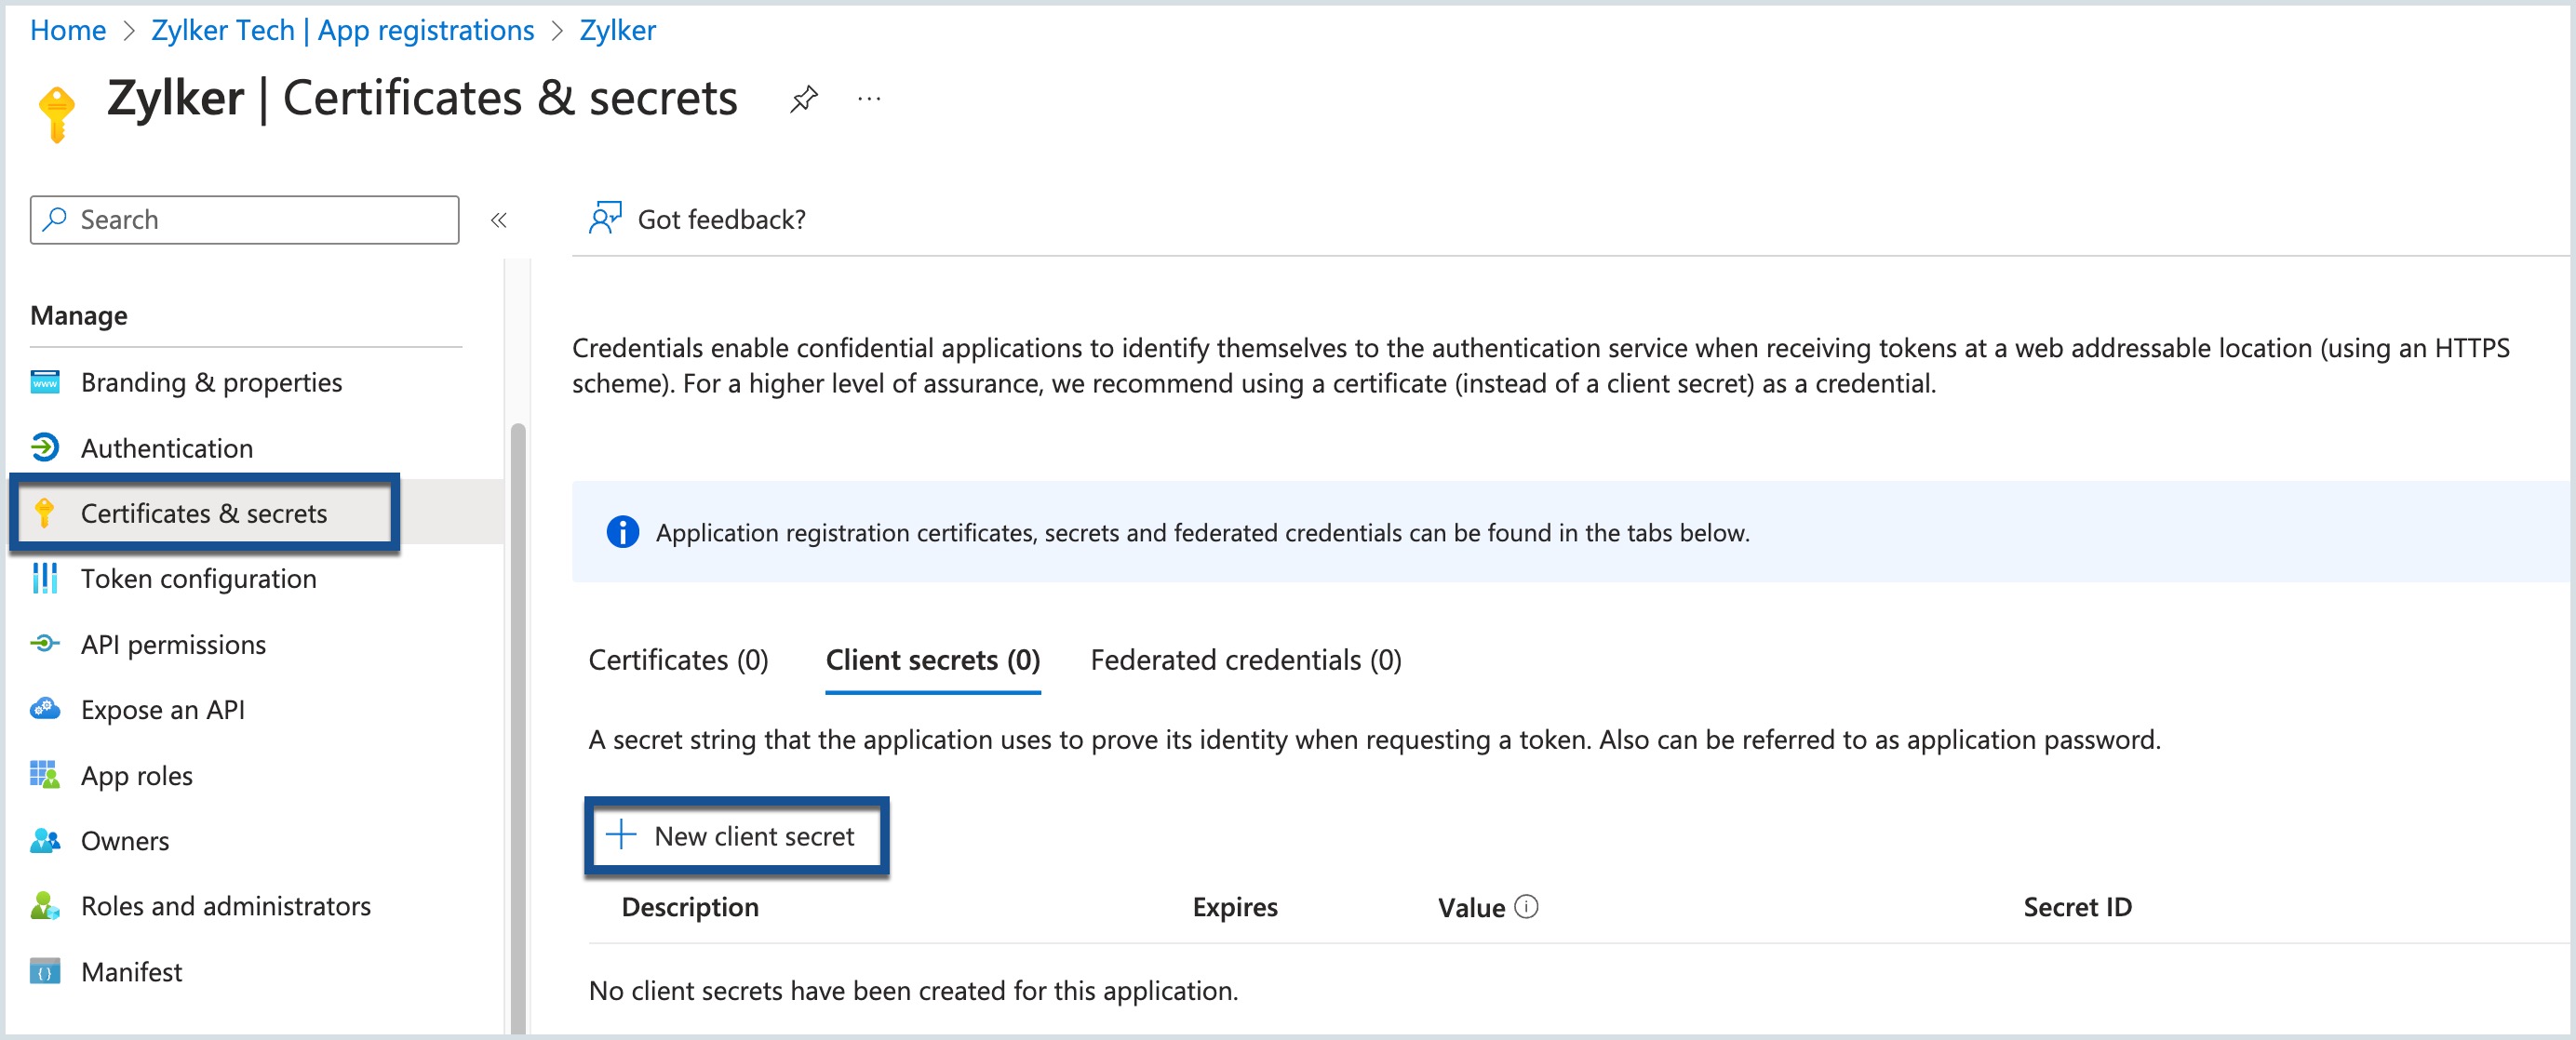Go to Home breadcrumb link
Viewport: 2576px width, 1040px height.
68,30
